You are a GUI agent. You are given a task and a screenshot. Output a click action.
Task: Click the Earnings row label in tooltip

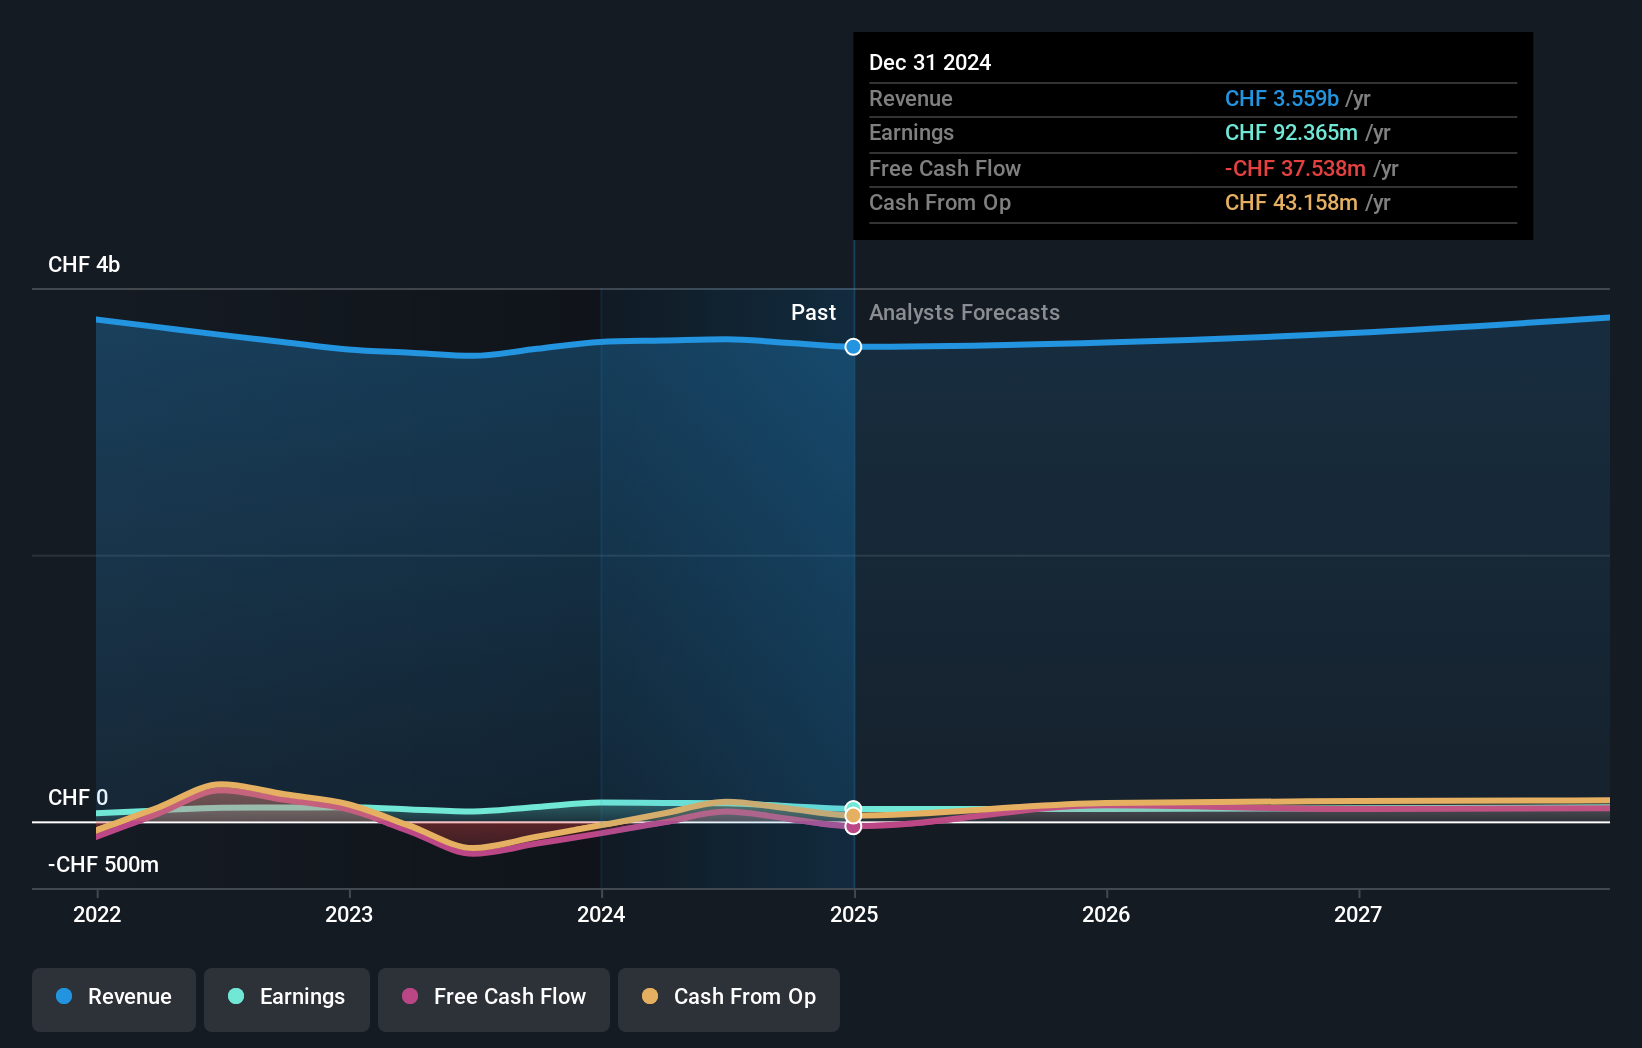click(x=911, y=133)
